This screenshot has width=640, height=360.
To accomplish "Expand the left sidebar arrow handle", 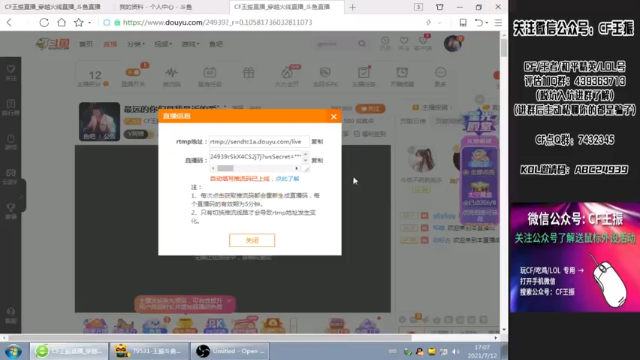I will [22, 196].
